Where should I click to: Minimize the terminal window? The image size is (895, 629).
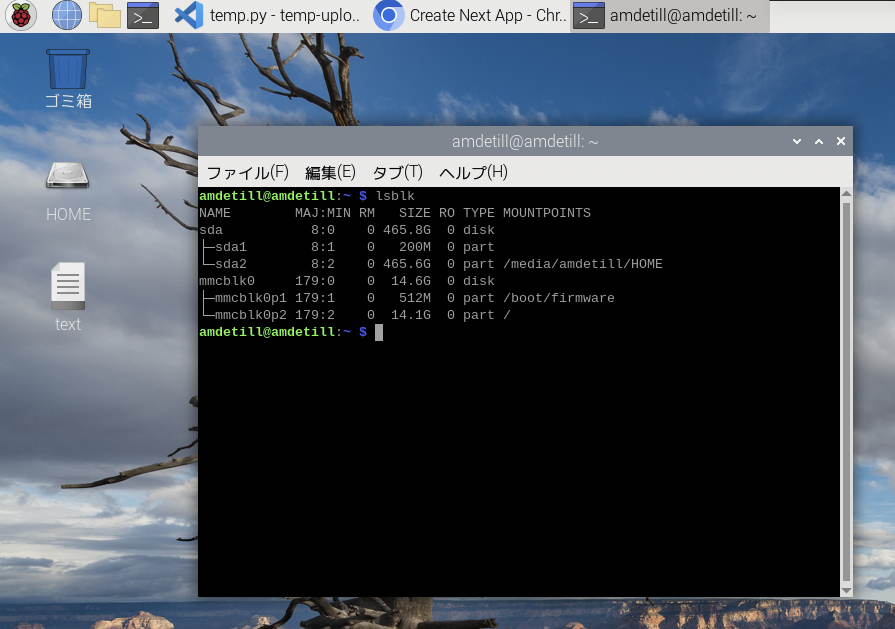[x=796, y=142]
